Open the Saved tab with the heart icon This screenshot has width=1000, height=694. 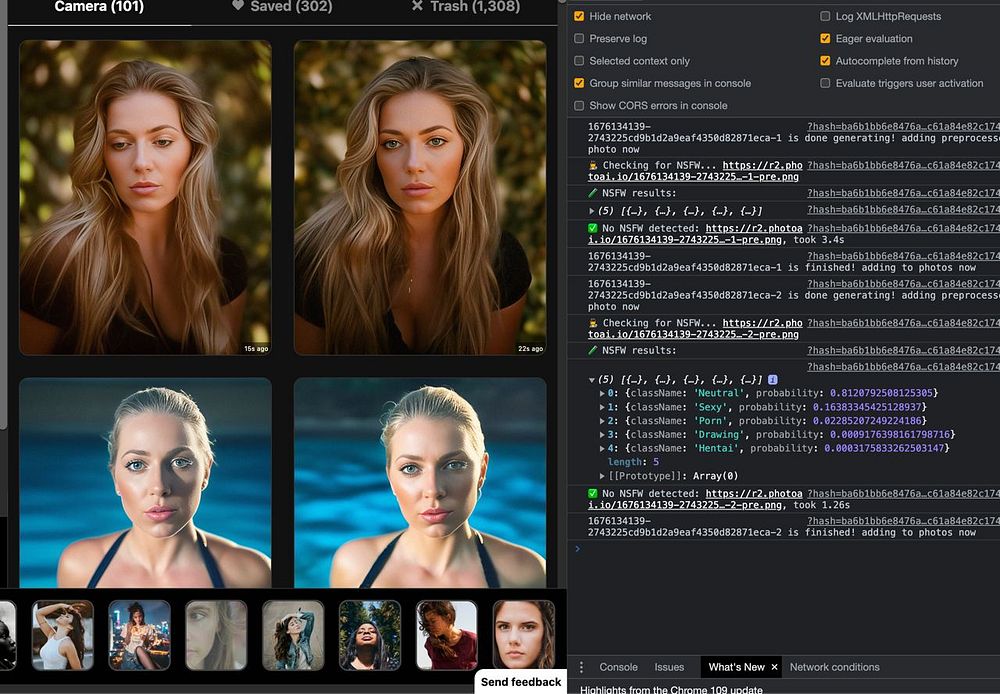pos(283,7)
